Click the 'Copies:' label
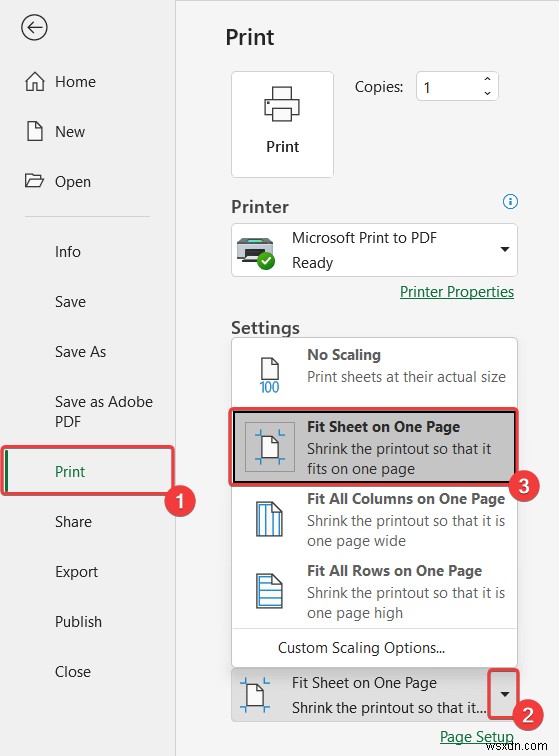The image size is (559, 756). [379, 87]
